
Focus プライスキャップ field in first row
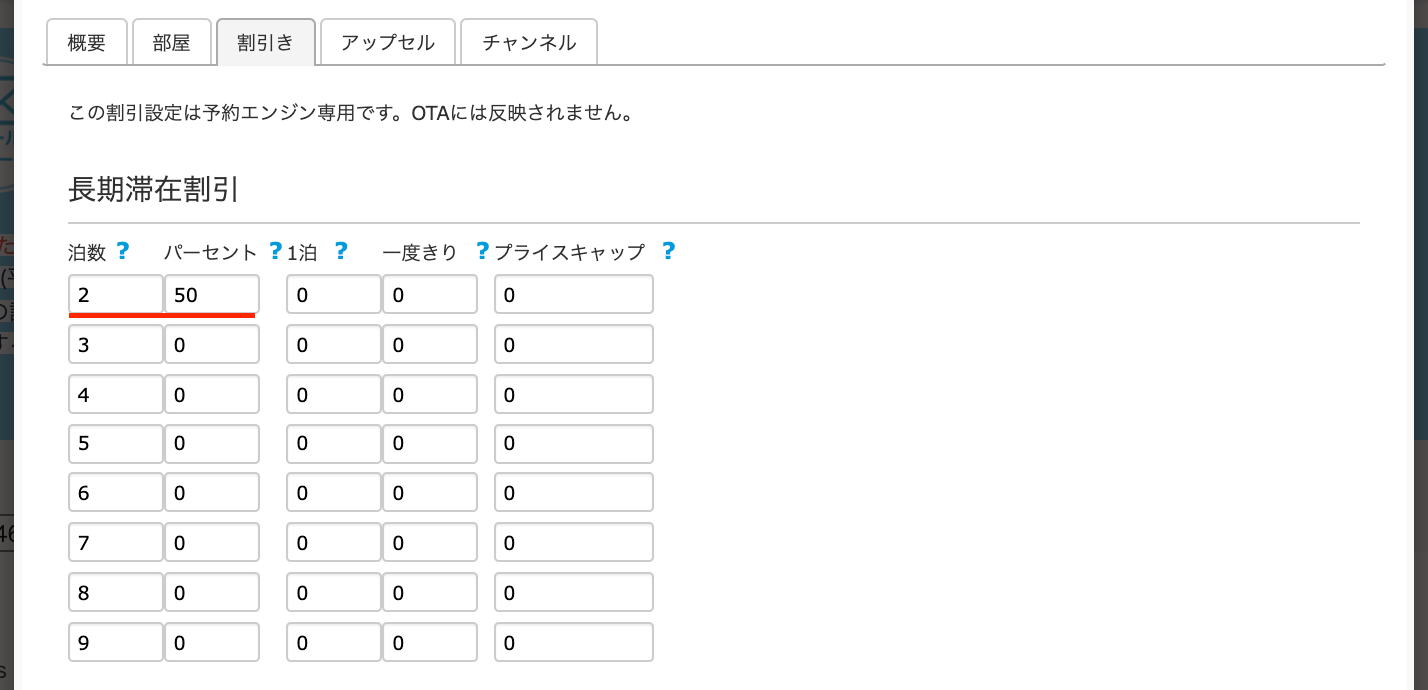click(573, 295)
